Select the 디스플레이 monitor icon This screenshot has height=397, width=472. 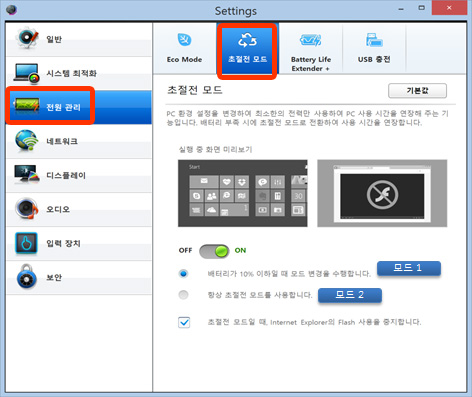[27, 174]
